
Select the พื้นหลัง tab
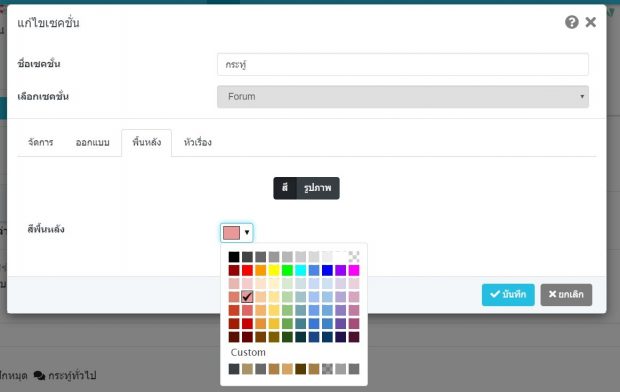147,142
